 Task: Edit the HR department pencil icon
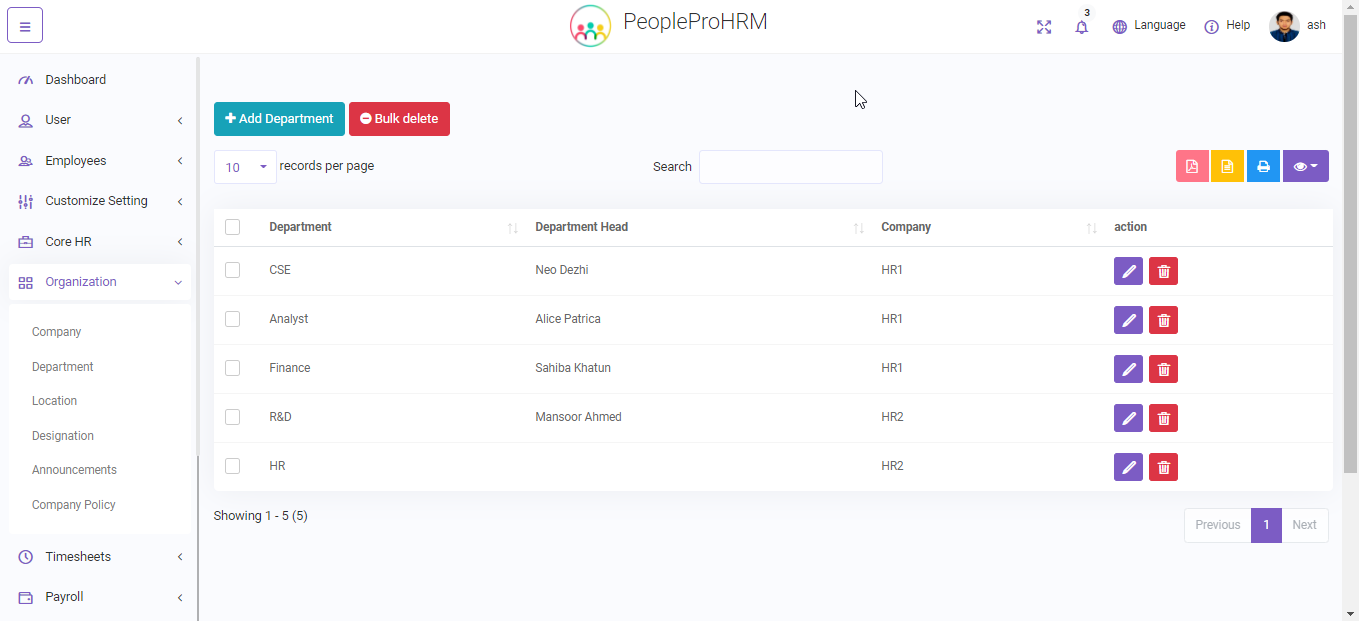pos(1128,467)
